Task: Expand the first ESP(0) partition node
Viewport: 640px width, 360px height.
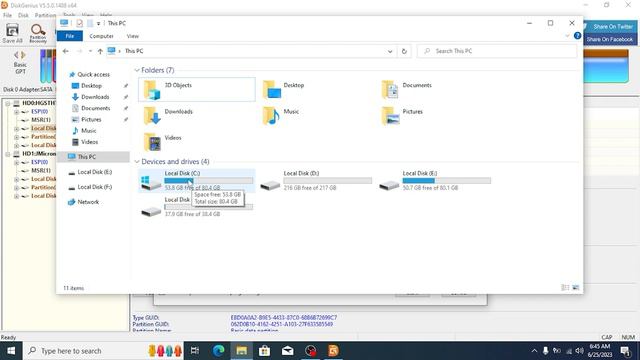Action: [x=17, y=112]
